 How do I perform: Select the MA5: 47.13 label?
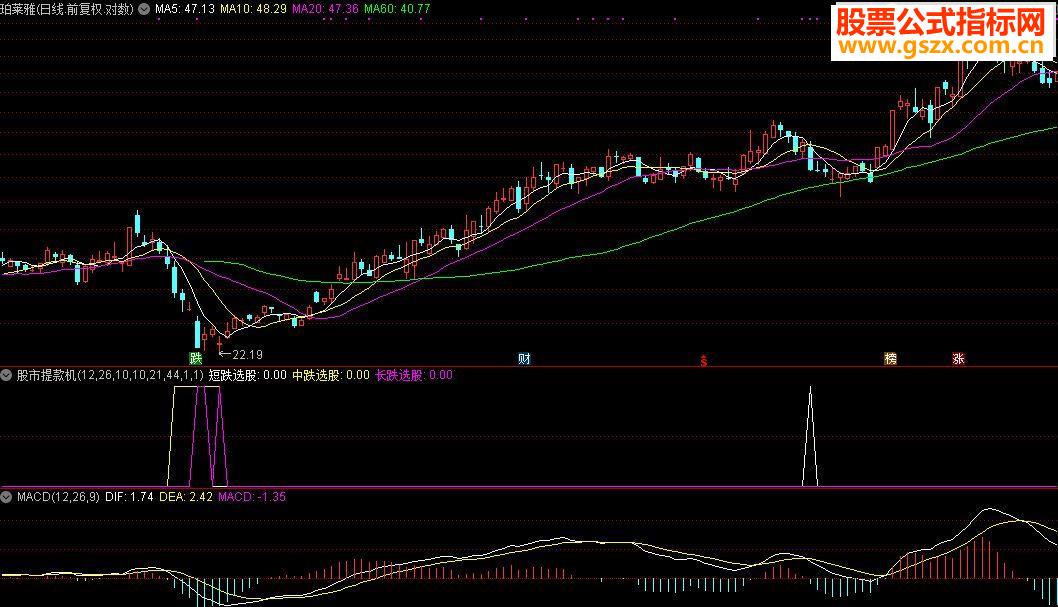coord(185,9)
